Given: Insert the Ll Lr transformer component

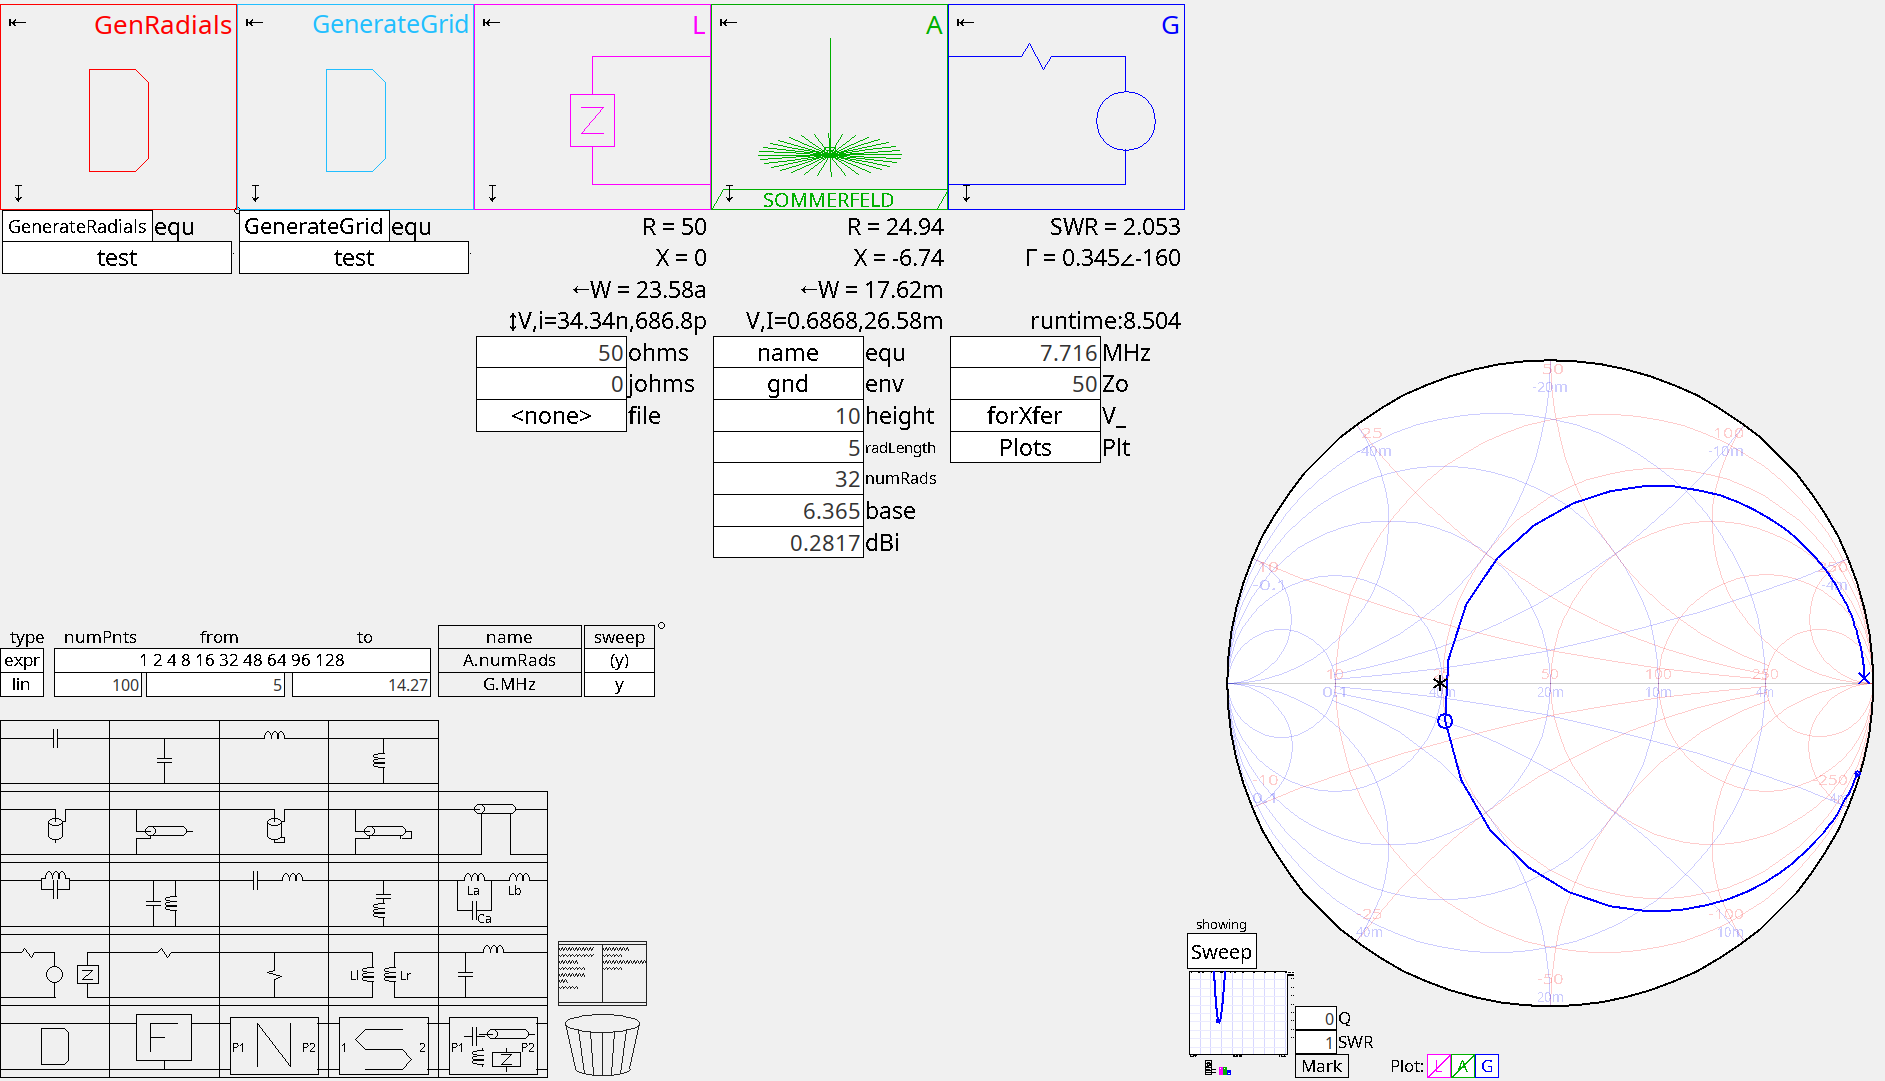Looking at the screenshot, I should [383, 966].
